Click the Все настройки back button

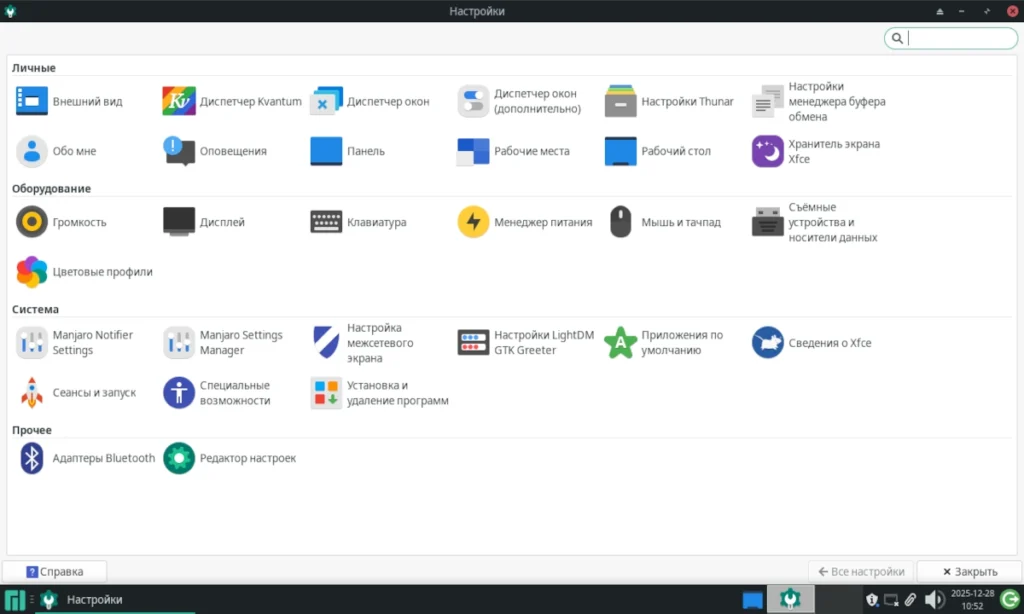pyautogui.click(x=861, y=572)
